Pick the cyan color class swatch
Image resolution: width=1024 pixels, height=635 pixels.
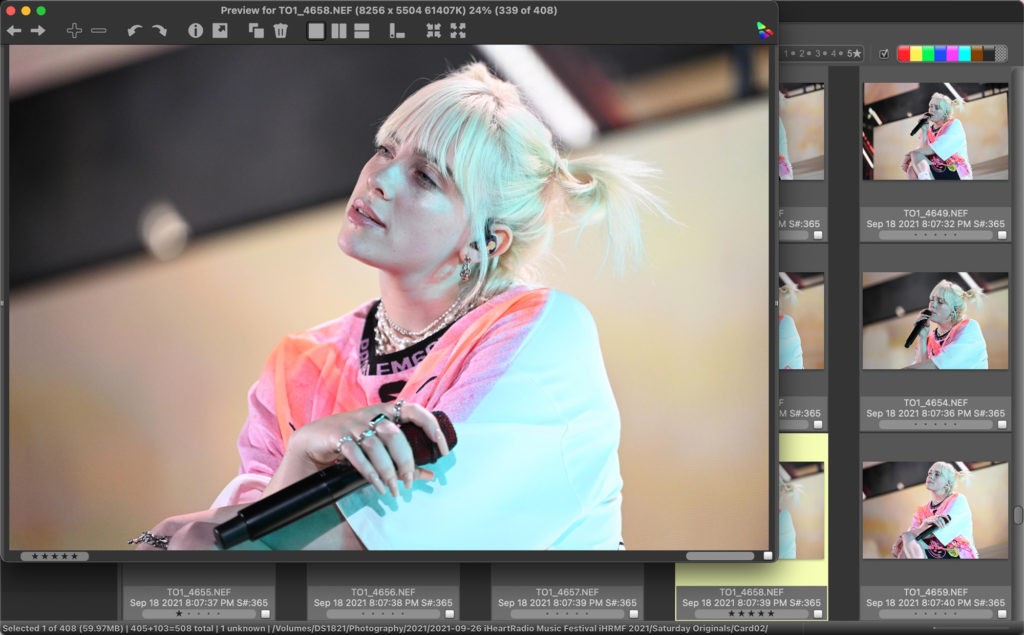964,54
